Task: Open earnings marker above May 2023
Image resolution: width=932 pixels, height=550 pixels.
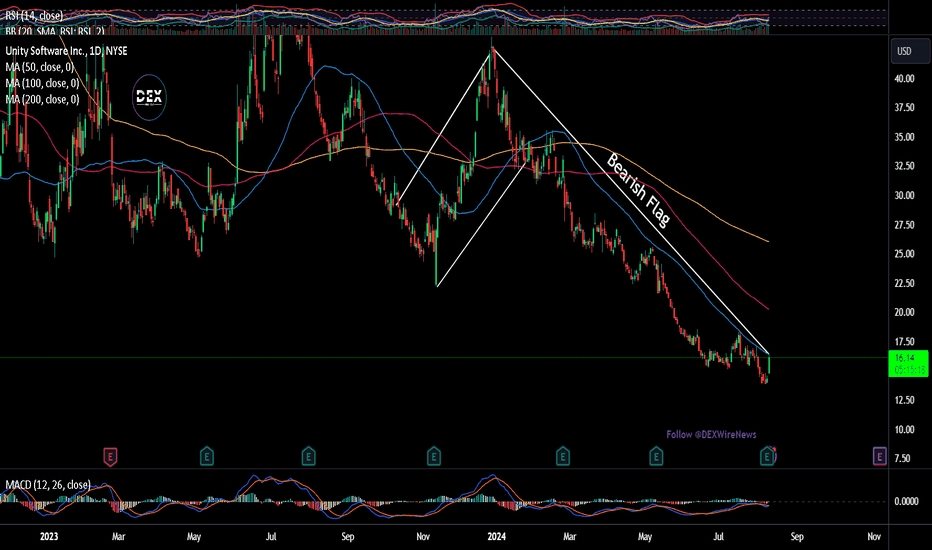Action: pyautogui.click(x=206, y=456)
